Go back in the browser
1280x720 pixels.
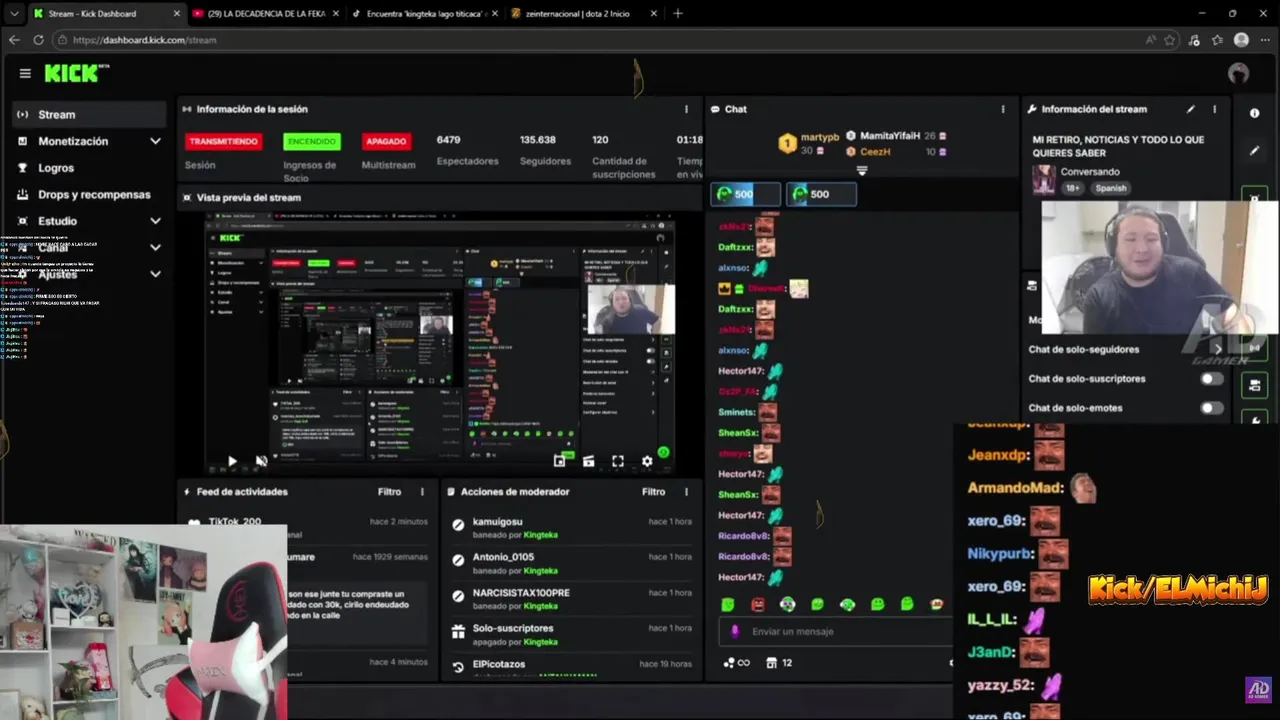click(13, 40)
